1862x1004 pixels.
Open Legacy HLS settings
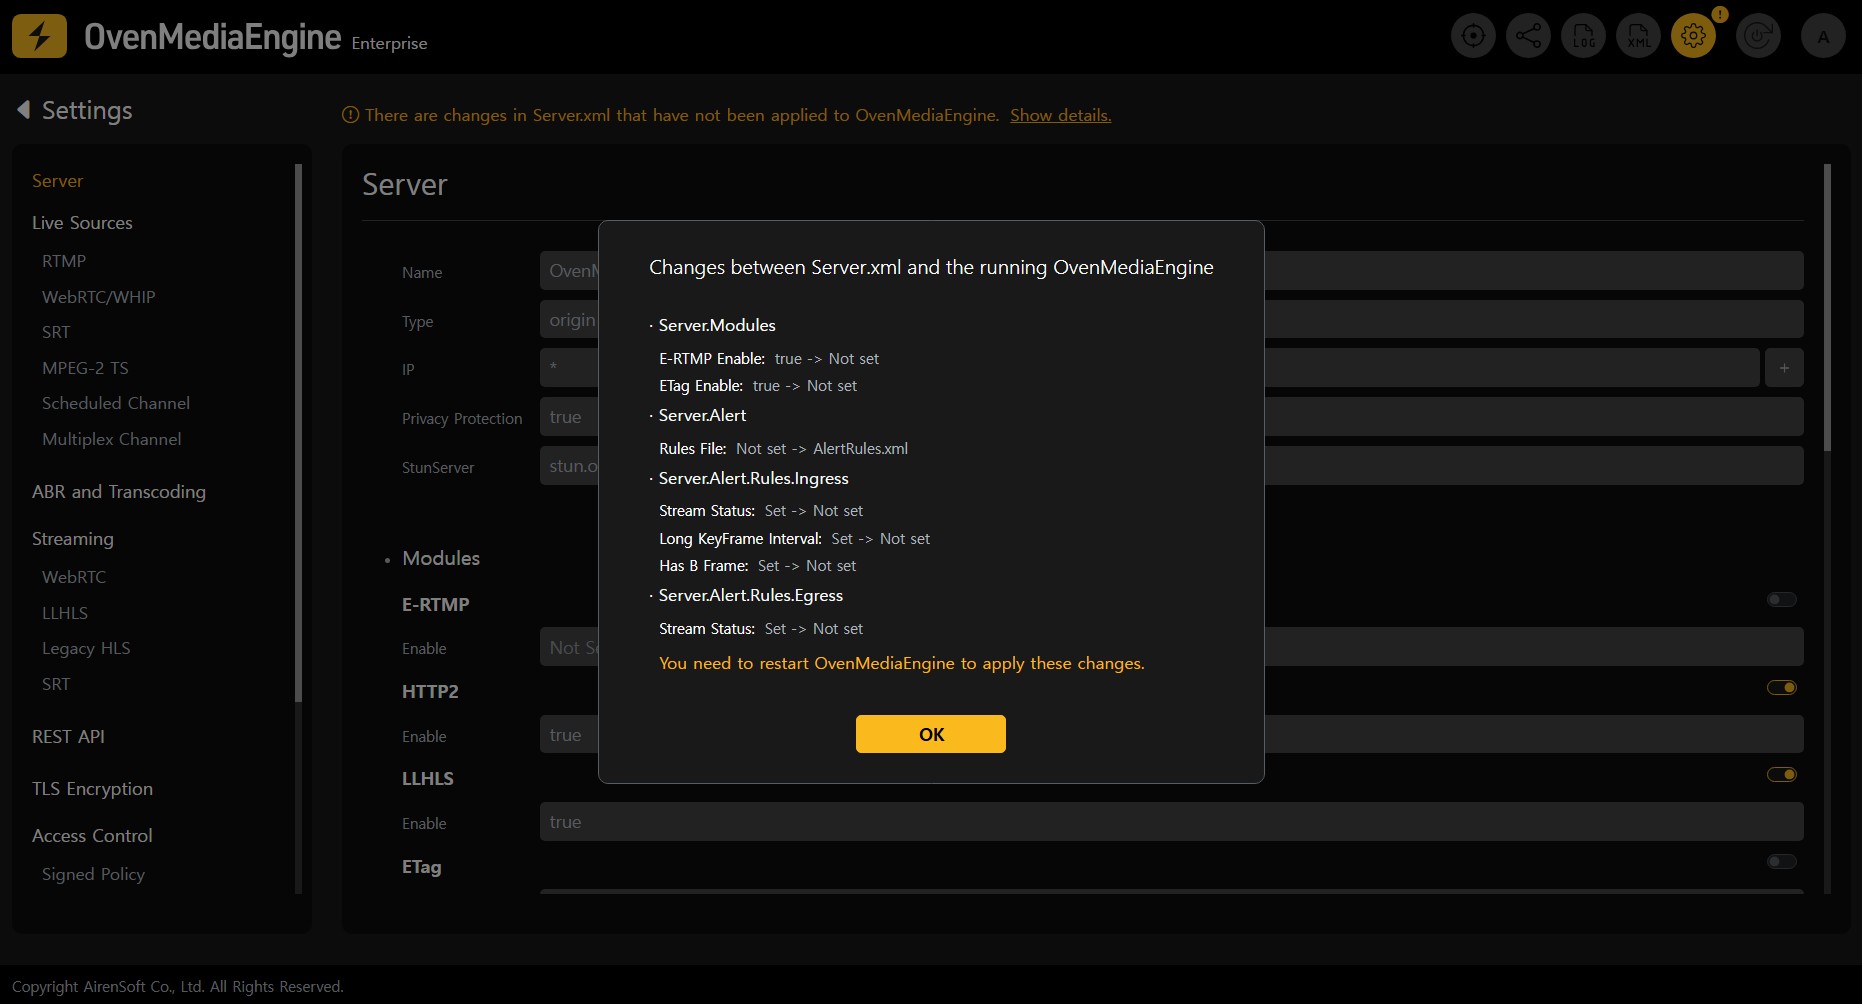click(x=86, y=648)
